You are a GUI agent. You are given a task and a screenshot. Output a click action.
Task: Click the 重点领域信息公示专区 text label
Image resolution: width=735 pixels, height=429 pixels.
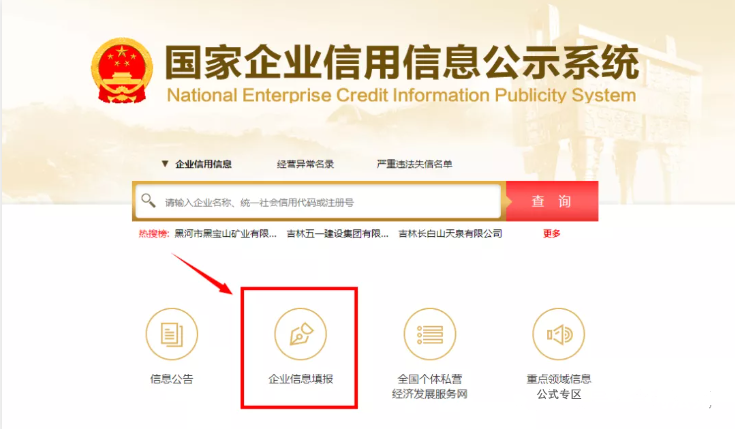558,386
